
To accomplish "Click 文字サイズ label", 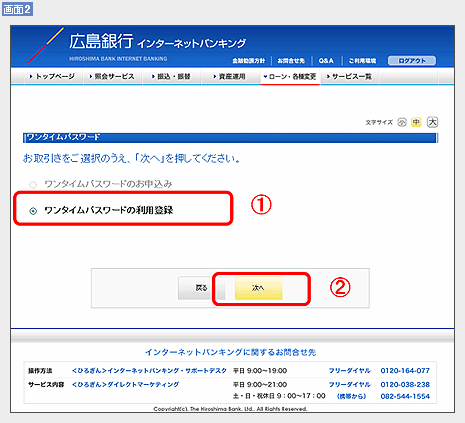I will [x=379, y=122].
